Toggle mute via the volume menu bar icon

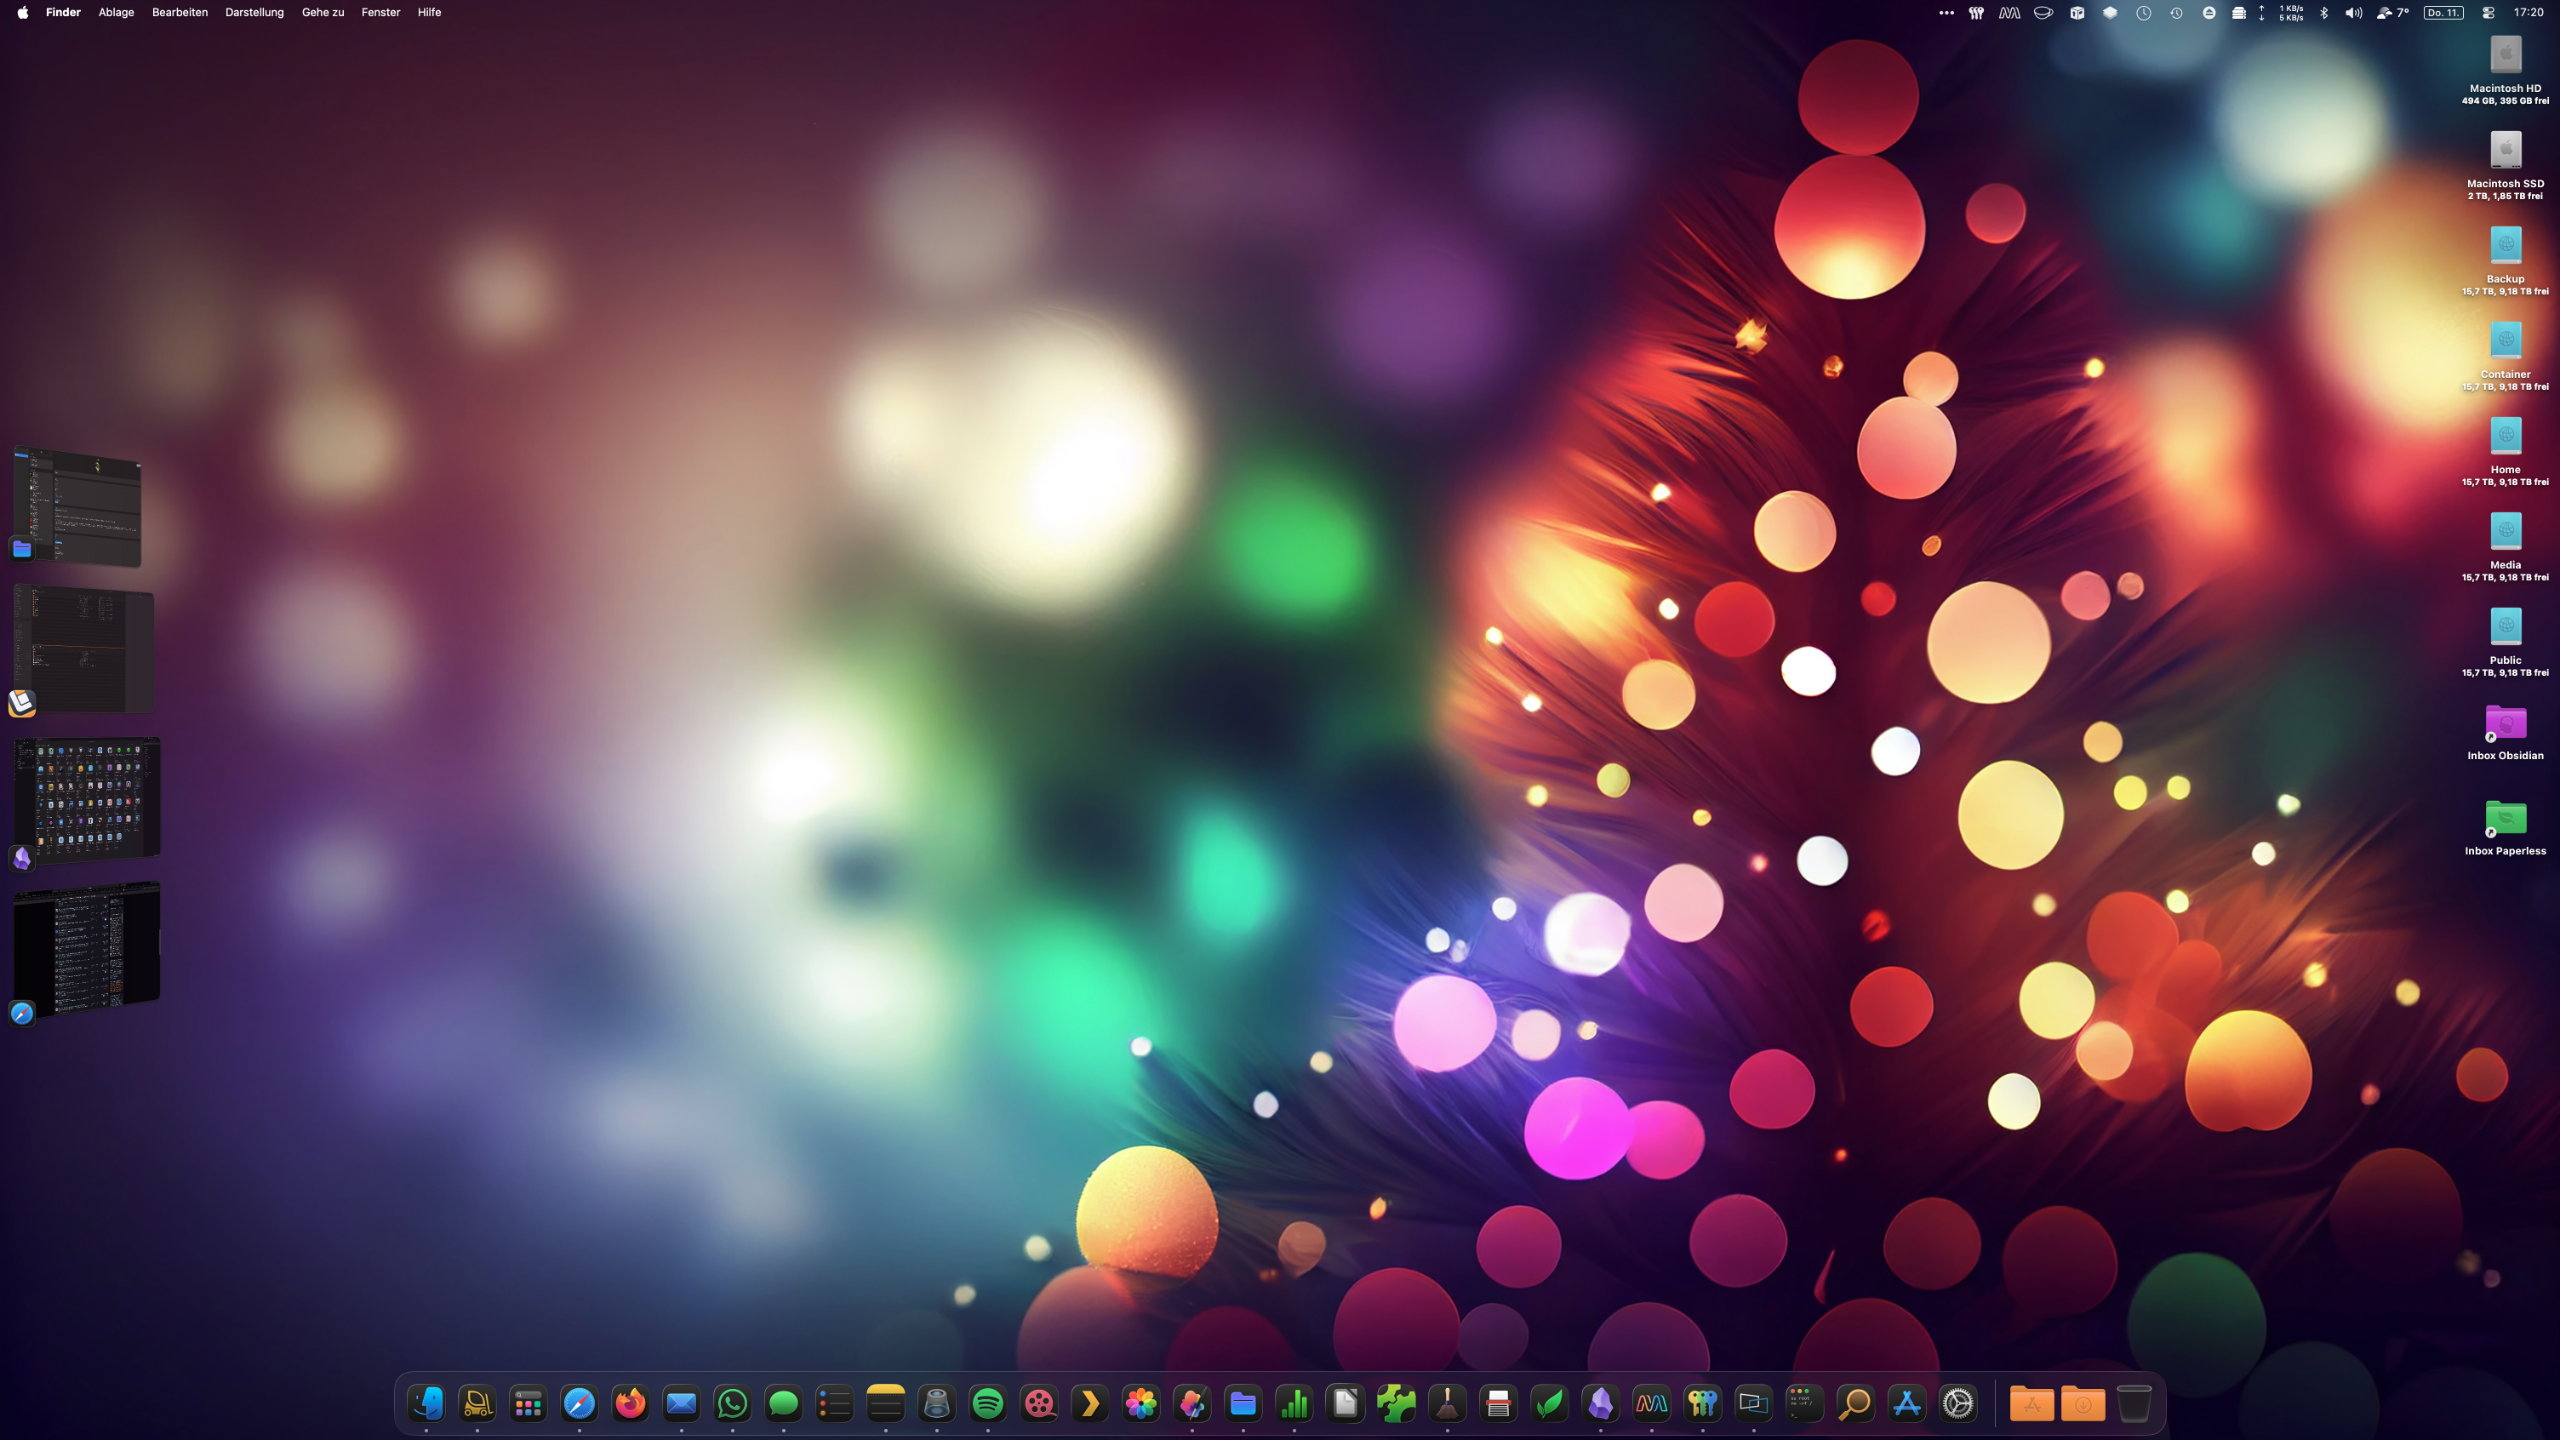point(2353,13)
